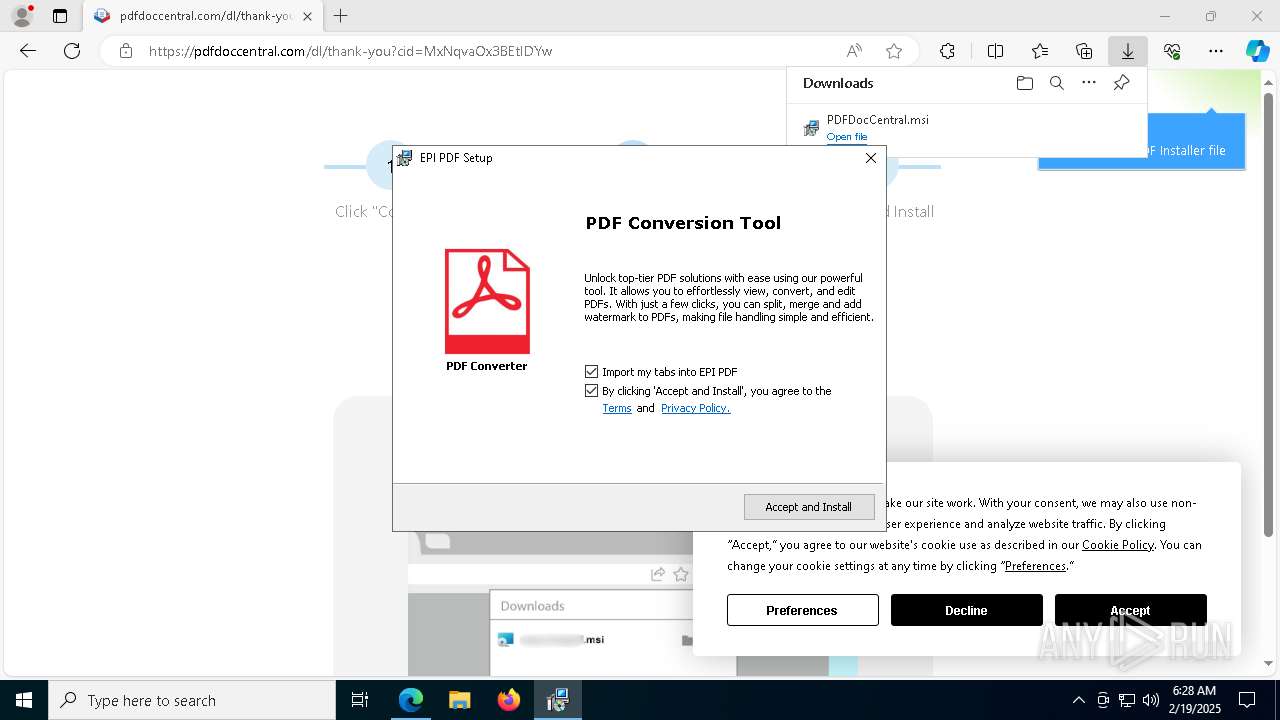Click the address bar URL

(350, 51)
